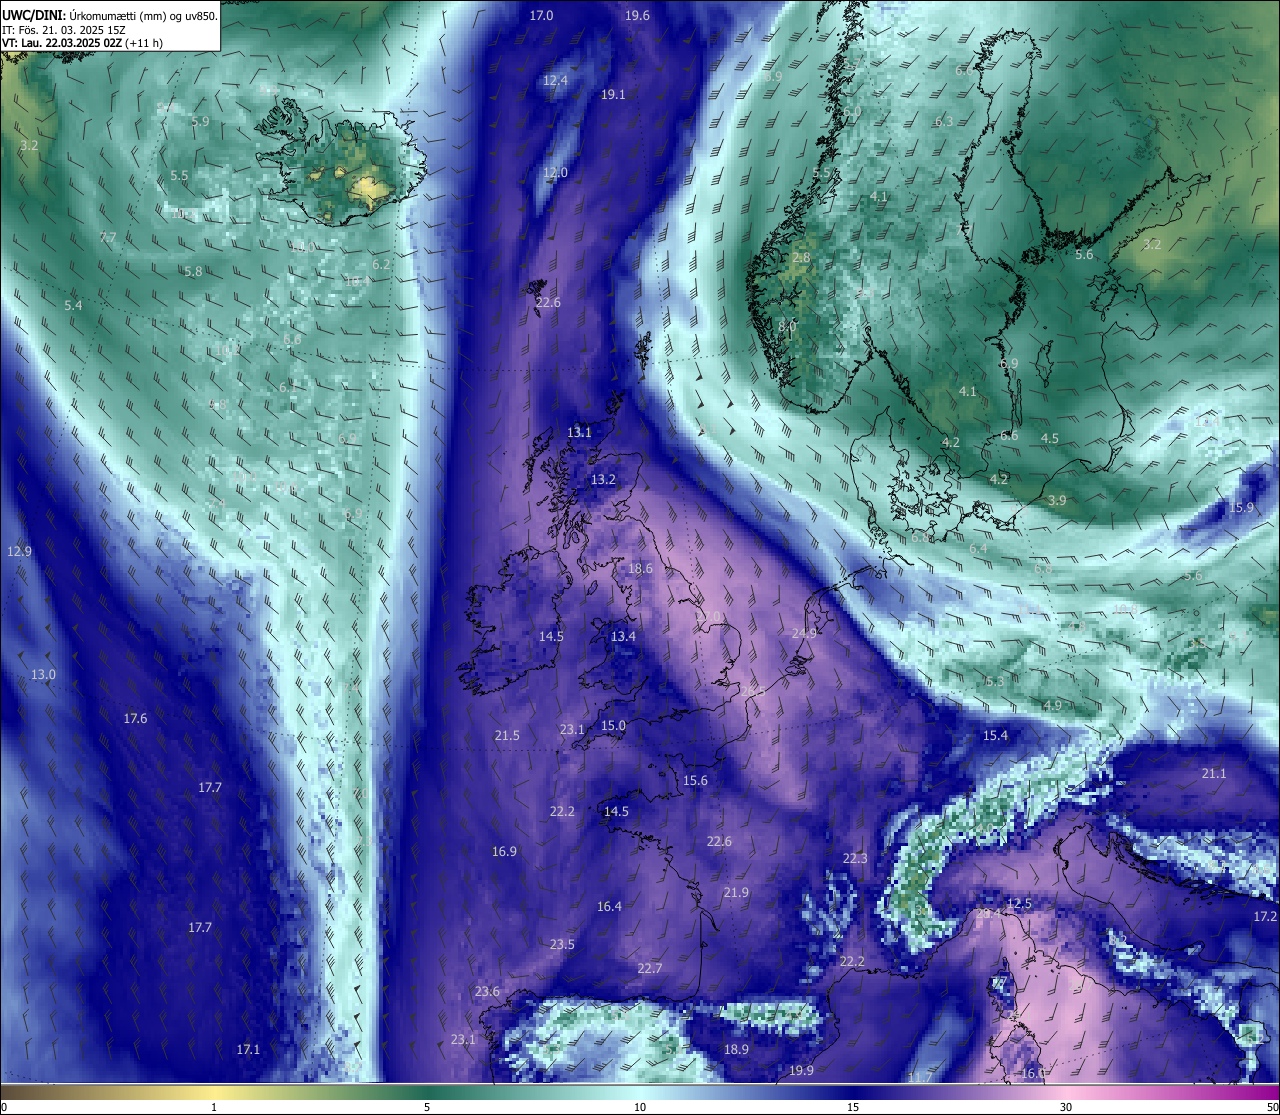Click the 18.6 value label
The height and width of the screenshot is (1115, 1280).
point(640,569)
